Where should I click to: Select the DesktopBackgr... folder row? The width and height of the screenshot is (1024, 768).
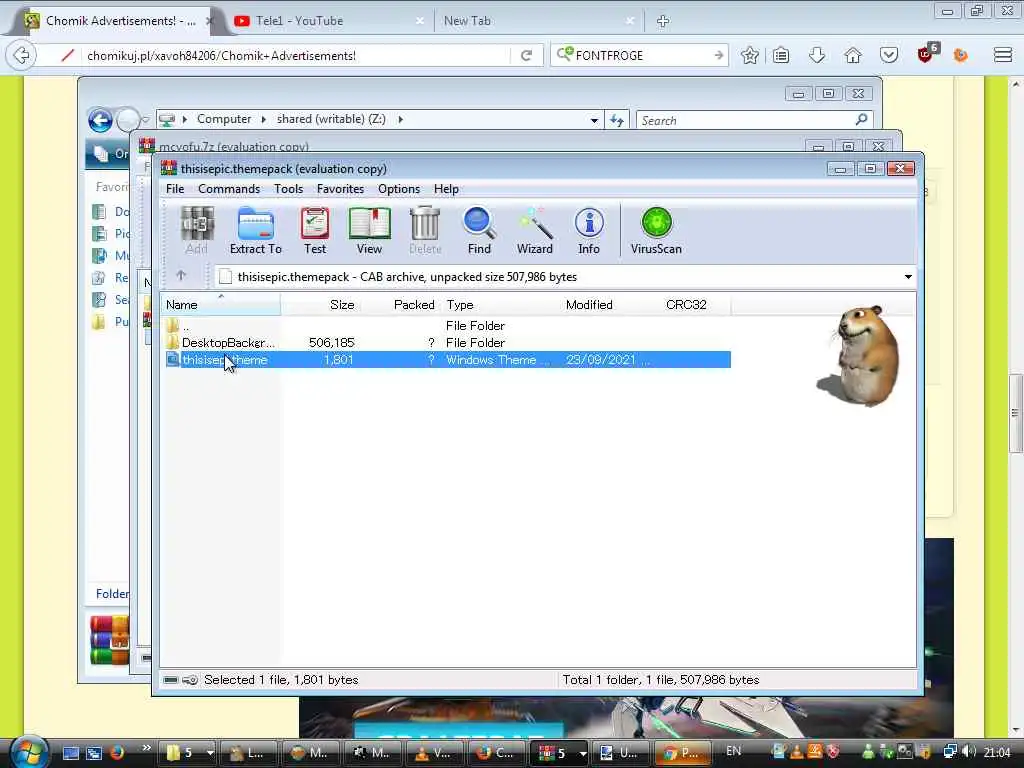(447, 342)
